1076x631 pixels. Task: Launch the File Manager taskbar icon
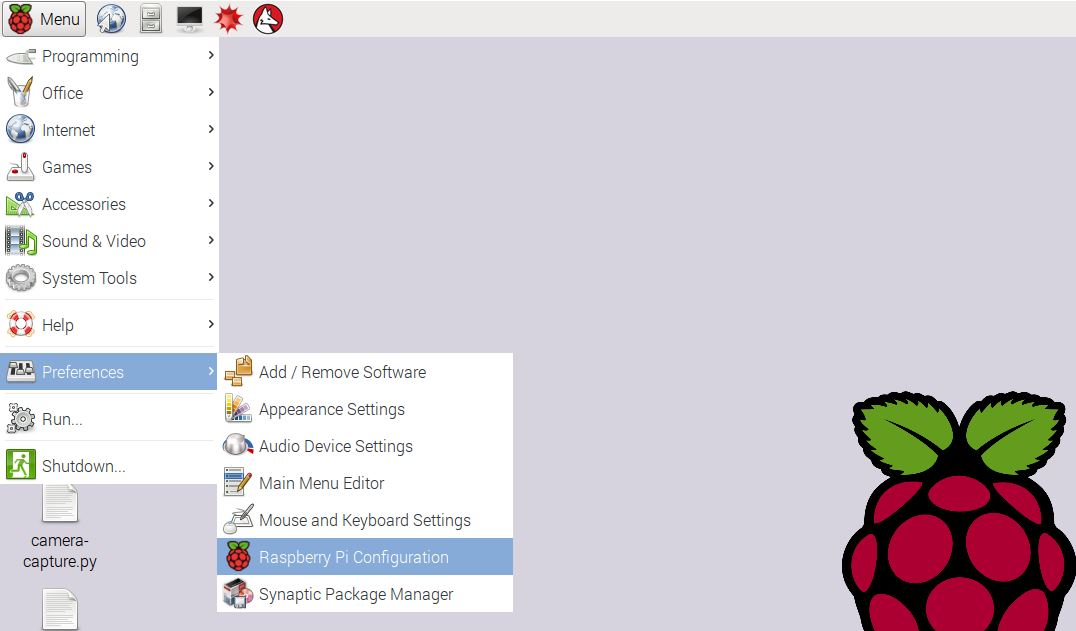tap(150, 18)
